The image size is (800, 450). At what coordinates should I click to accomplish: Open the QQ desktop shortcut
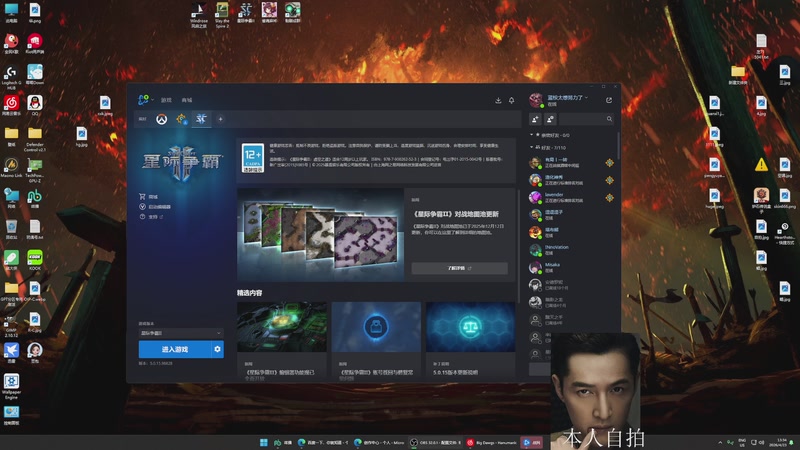[35, 106]
